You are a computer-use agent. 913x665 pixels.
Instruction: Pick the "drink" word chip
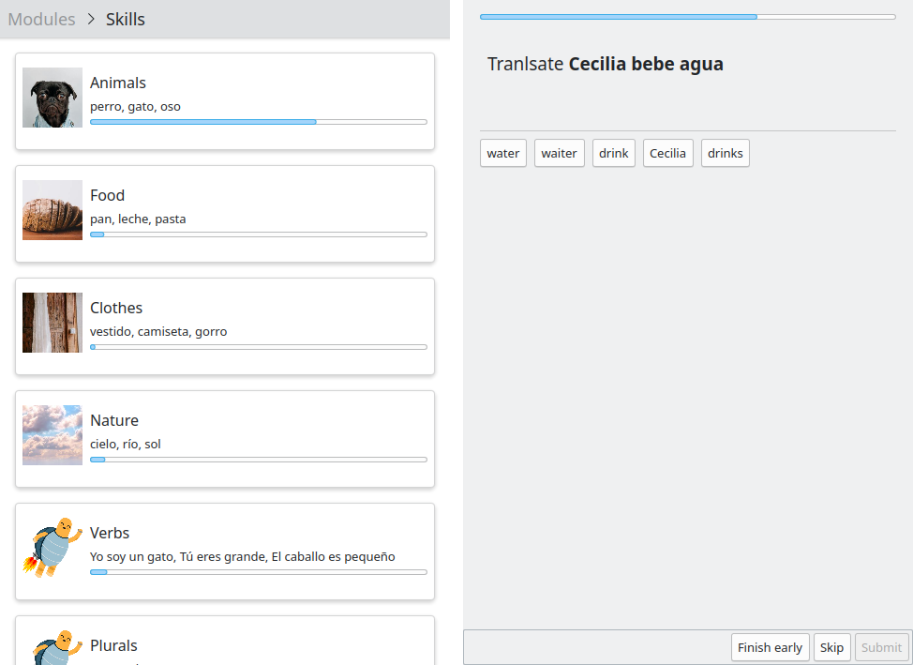614,153
